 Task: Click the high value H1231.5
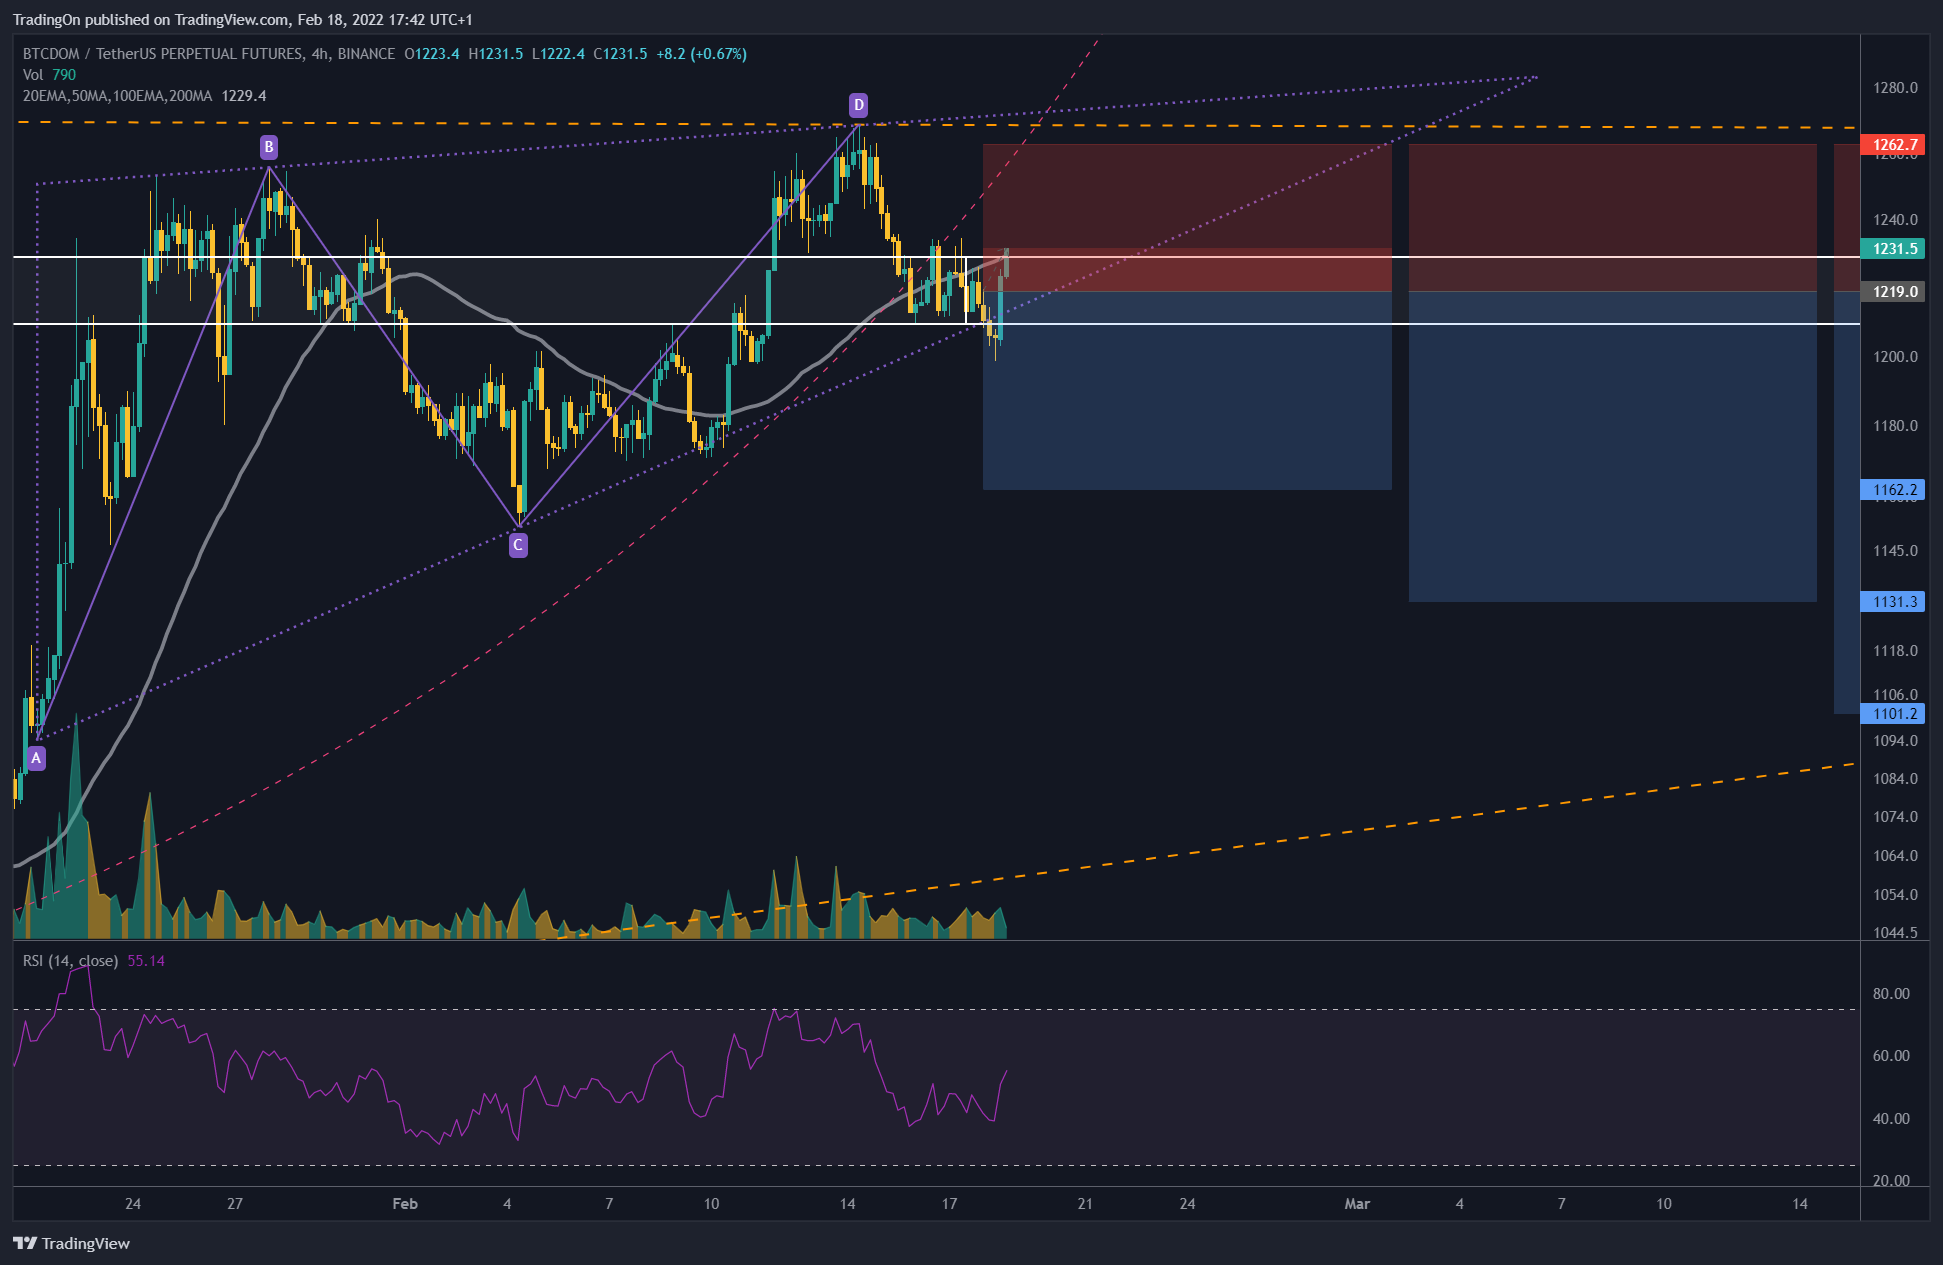coord(496,54)
